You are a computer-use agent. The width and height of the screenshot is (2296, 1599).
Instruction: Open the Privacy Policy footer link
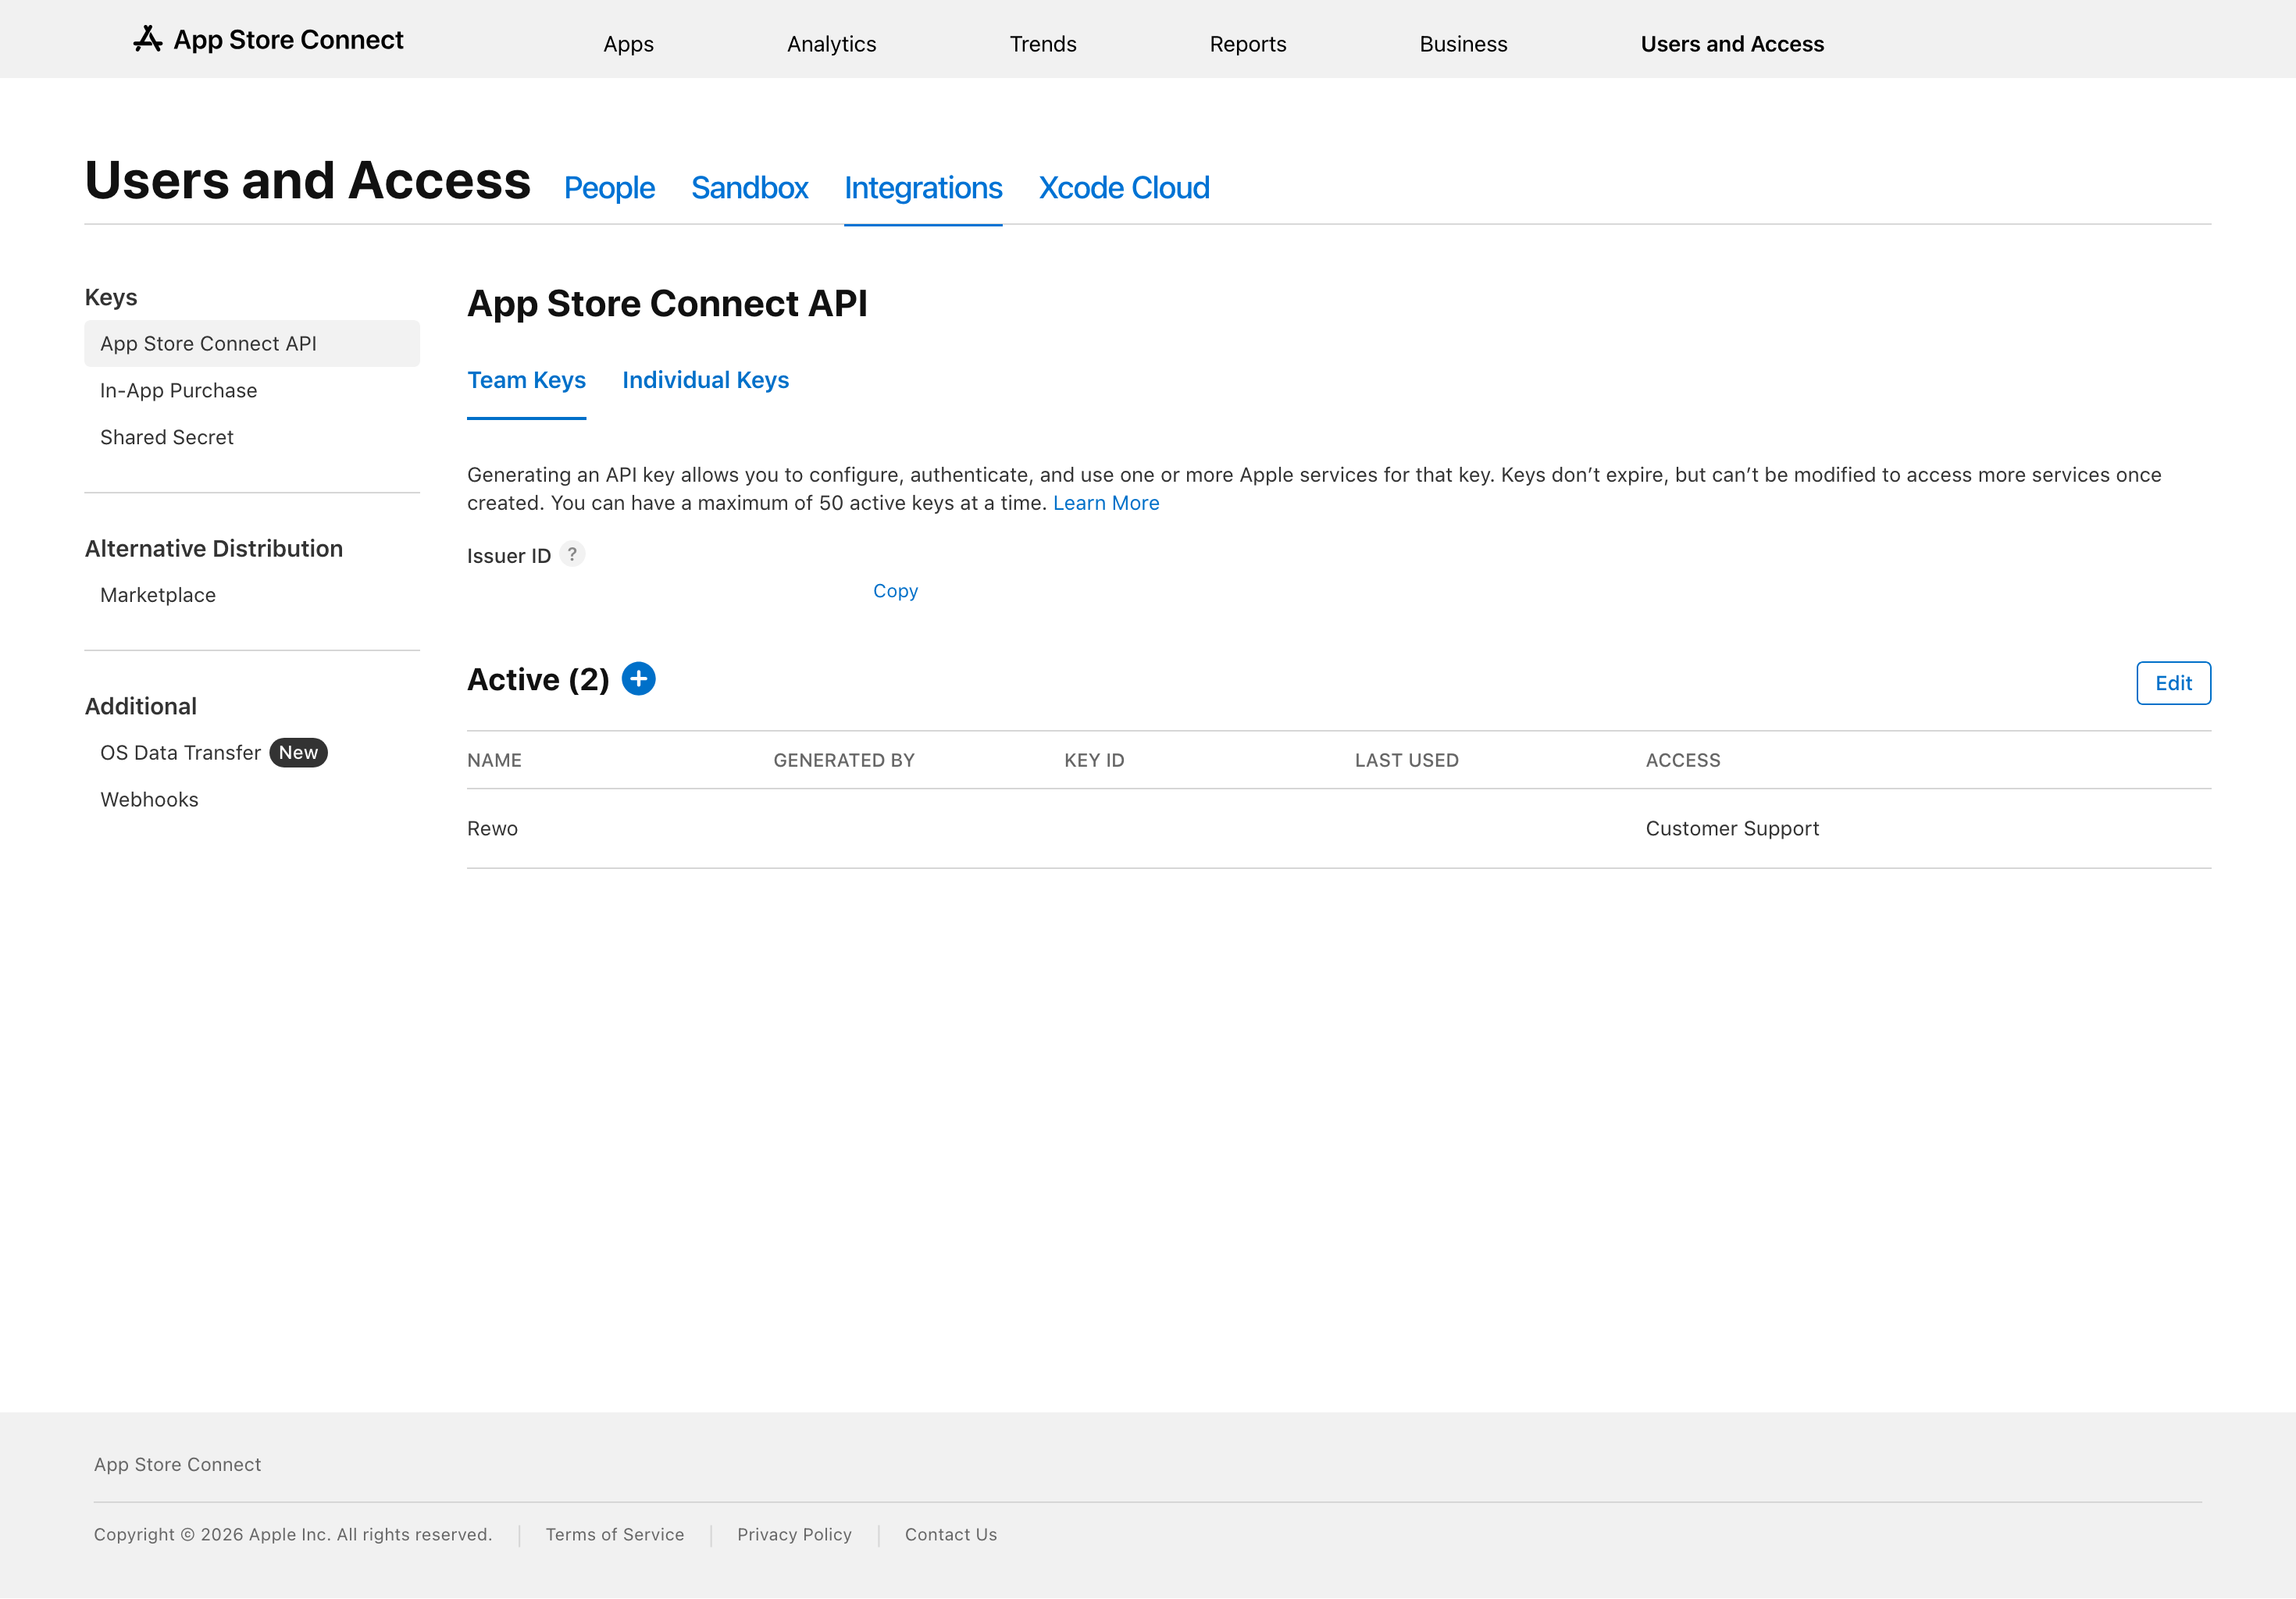[x=794, y=1534]
